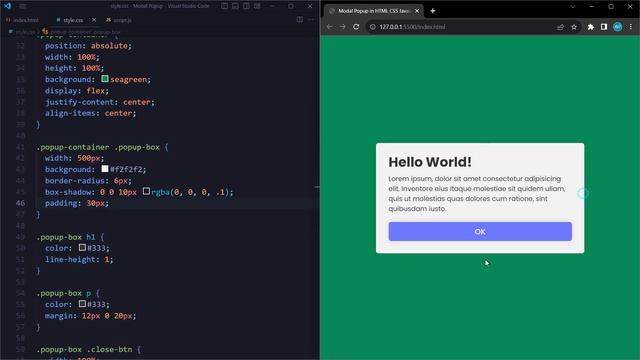Click the 'Hello World!' popup heading
This screenshot has width=640, height=360.
coord(430,162)
